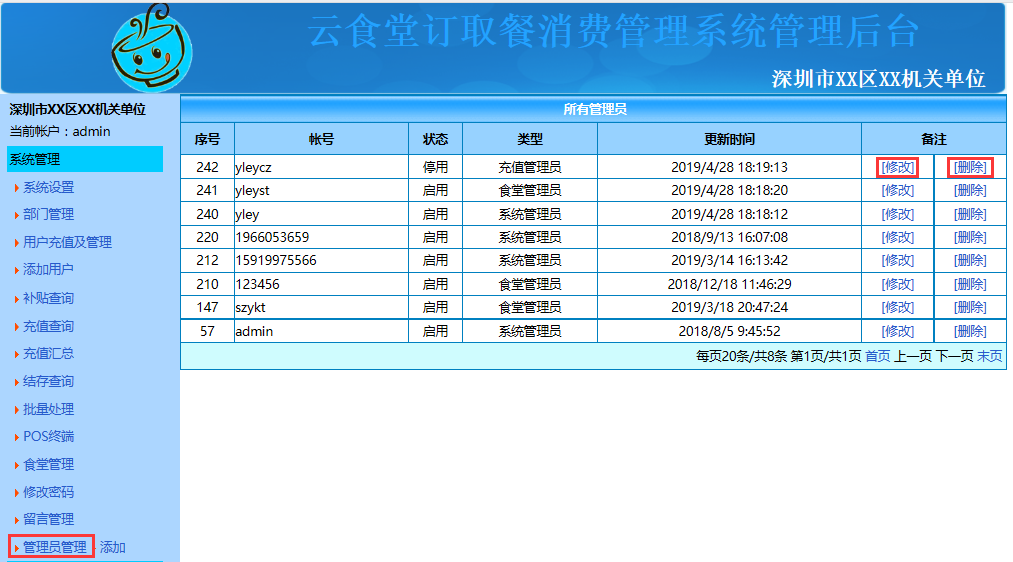Open 充值汇总 in the sidebar
The width and height of the screenshot is (1013, 562).
click(48, 353)
